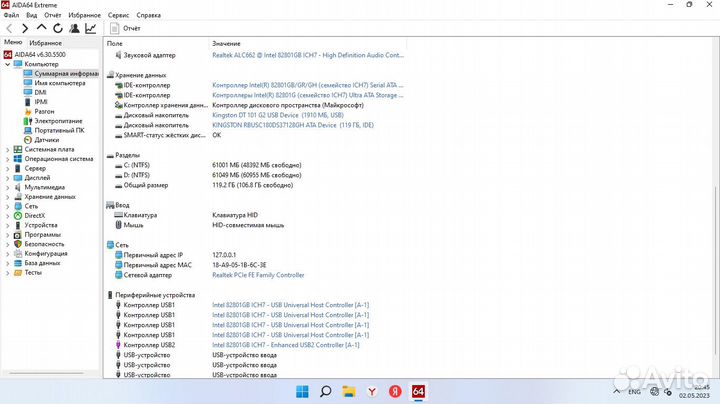The height and width of the screenshot is (404, 720).
Task: Switch to the Меню tab
Action: pyautogui.click(x=13, y=42)
